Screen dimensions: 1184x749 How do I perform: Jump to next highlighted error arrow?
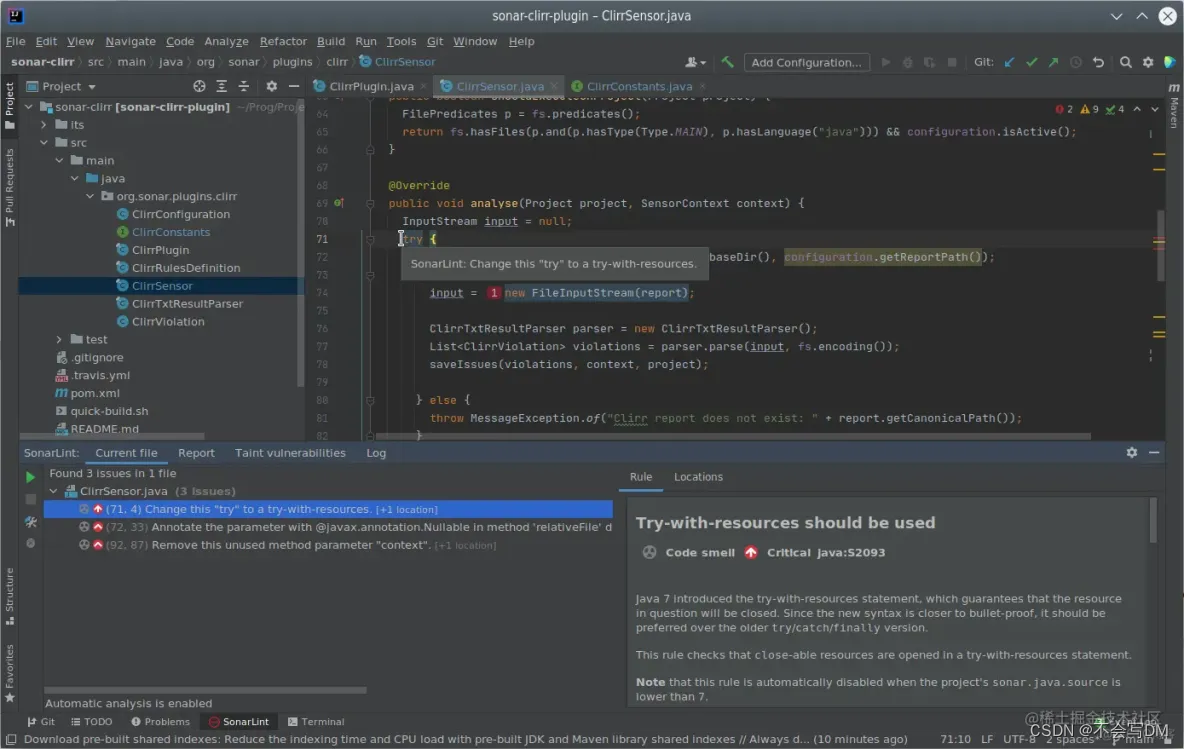click(1155, 109)
